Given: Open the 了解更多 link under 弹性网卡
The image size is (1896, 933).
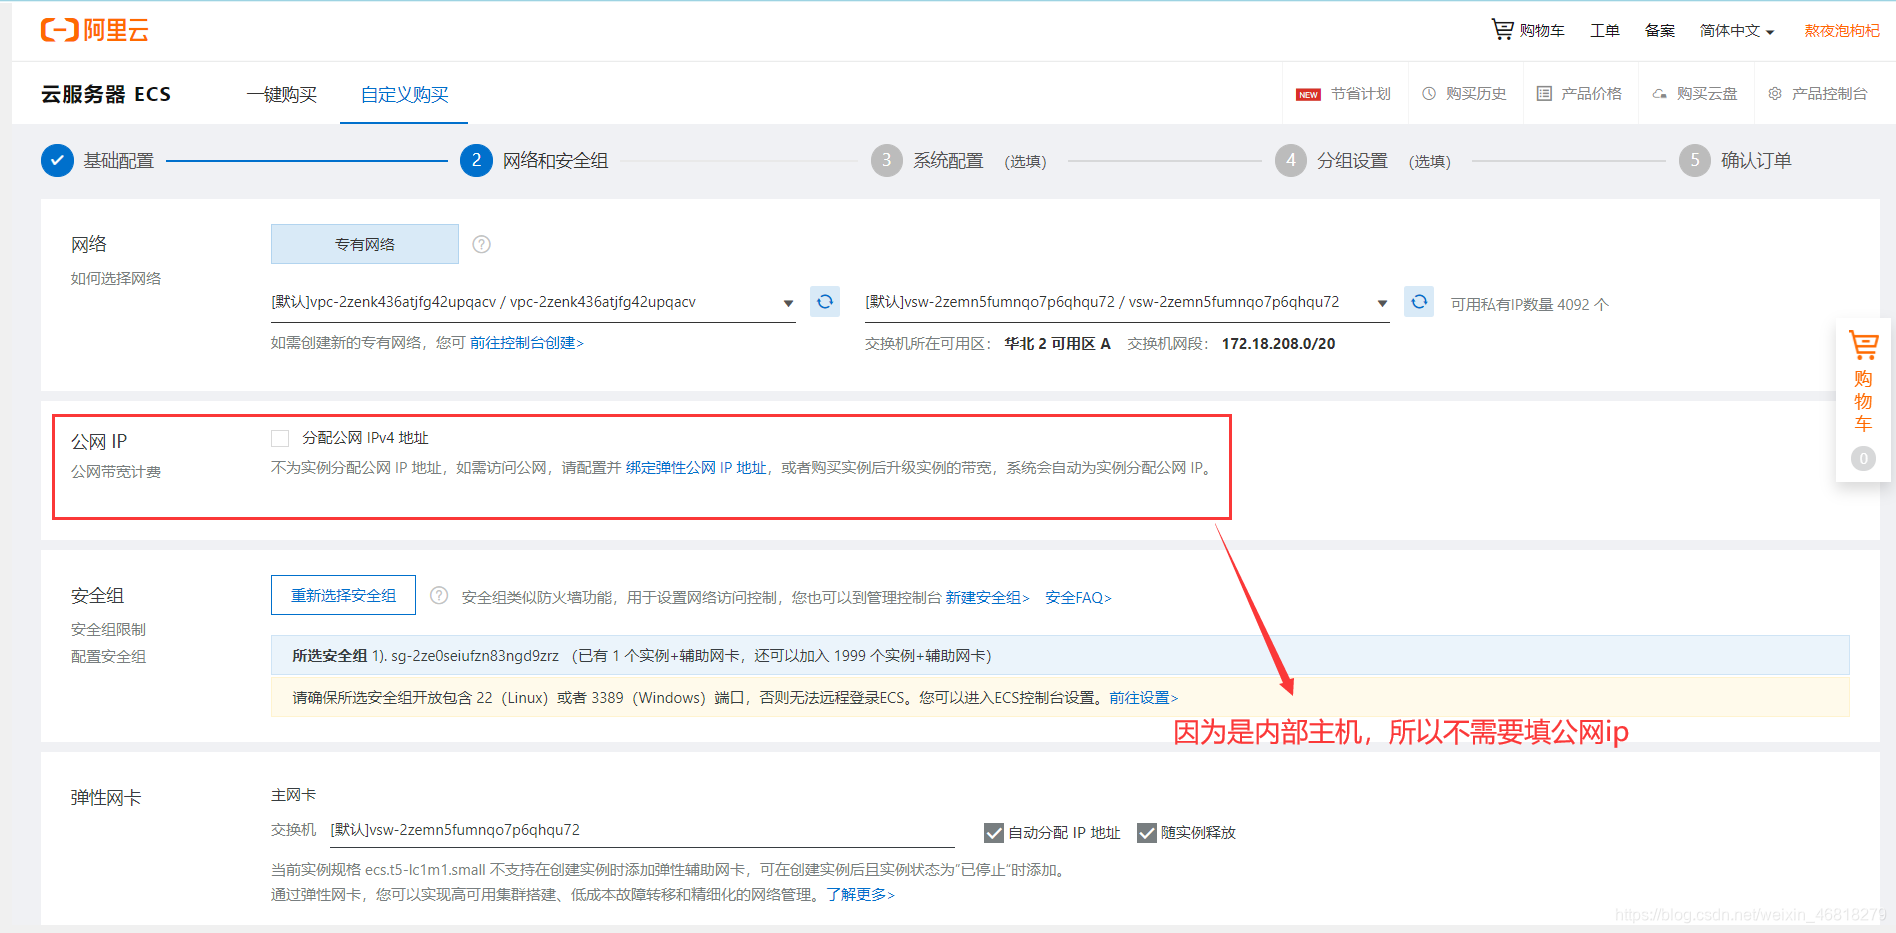Looking at the screenshot, I should (x=860, y=895).
